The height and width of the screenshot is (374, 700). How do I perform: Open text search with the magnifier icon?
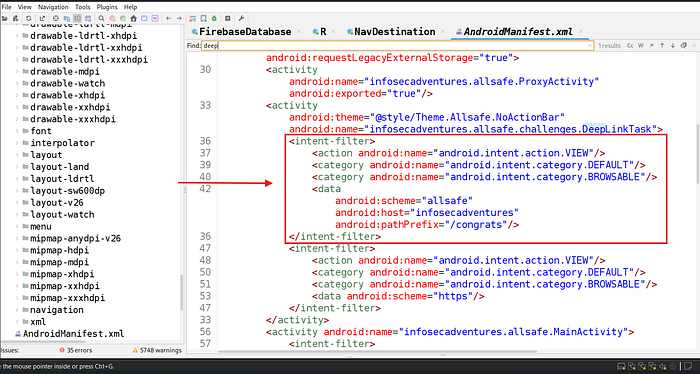(x=101, y=18)
